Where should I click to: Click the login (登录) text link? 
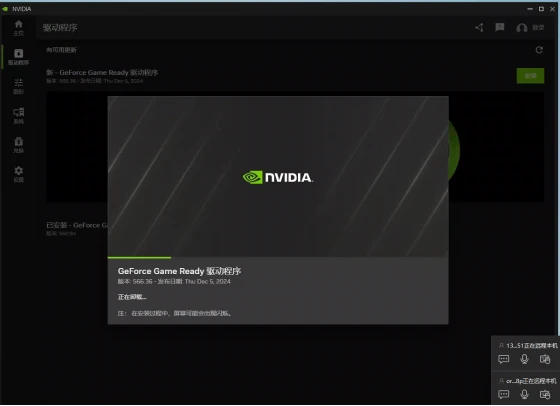click(x=538, y=27)
